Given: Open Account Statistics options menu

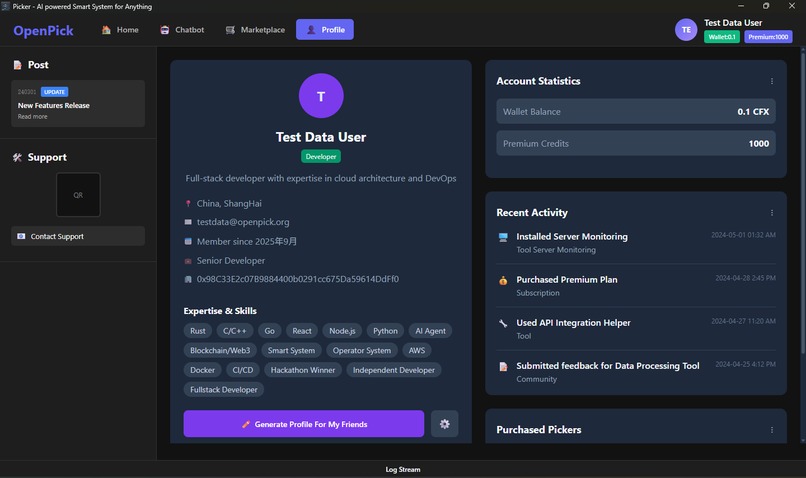Looking at the screenshot, I should click(772, 81).
